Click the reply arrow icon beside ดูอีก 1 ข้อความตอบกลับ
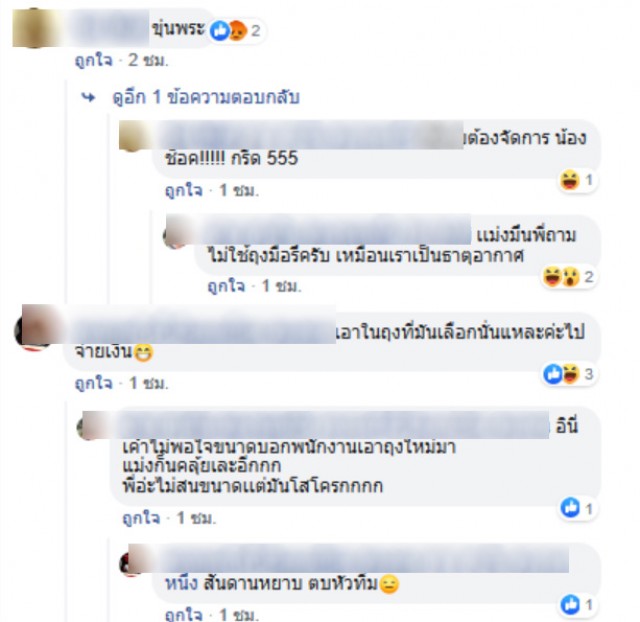This screenshot has height=622, width=640. pos(88,98)
